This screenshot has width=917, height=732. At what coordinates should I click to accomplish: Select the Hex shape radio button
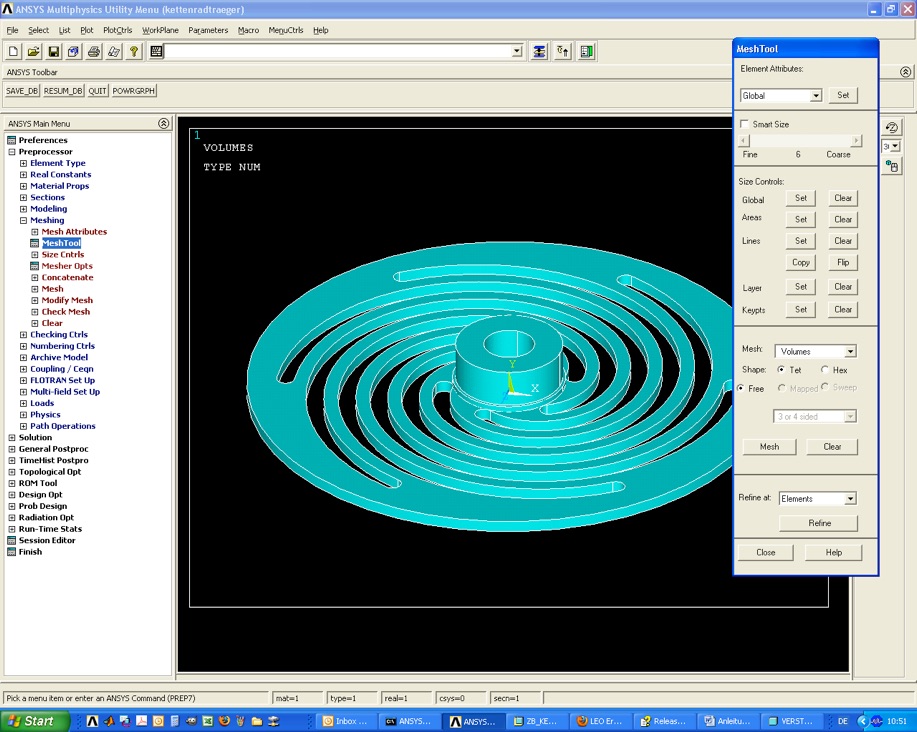click(x=825, y=370)
